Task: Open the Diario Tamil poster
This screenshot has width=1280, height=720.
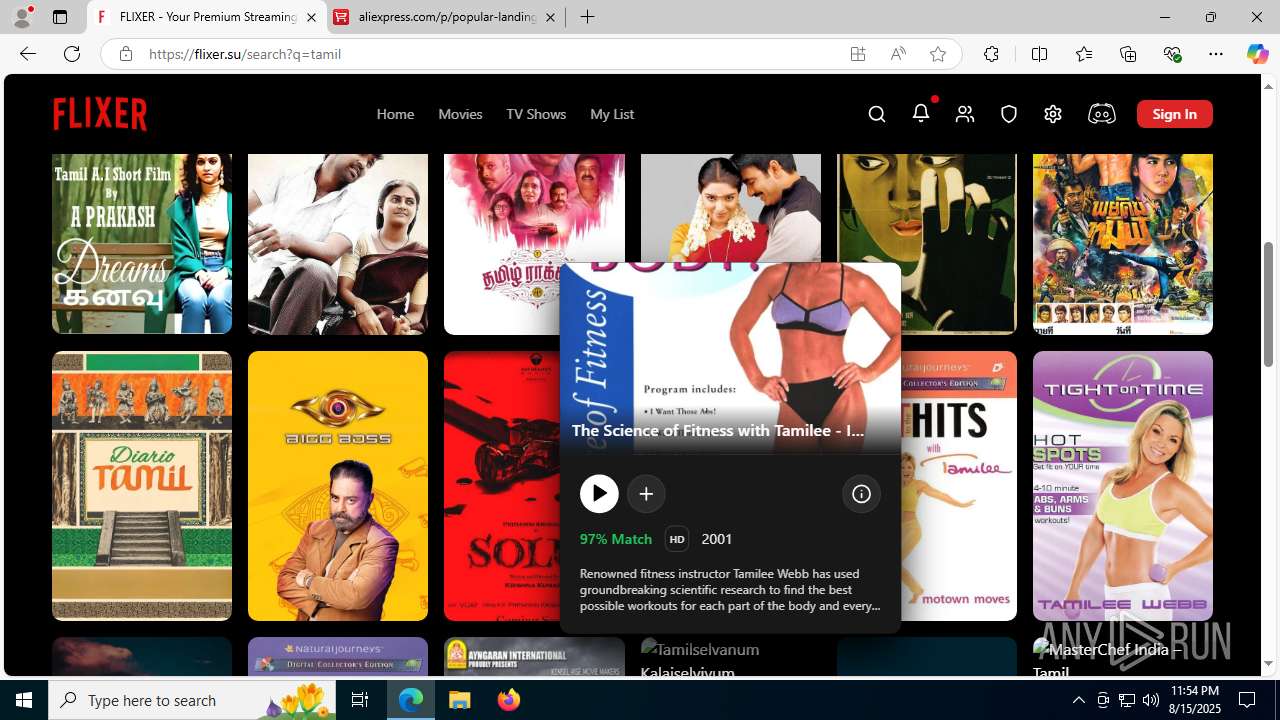Action: (x=142, y=486)
